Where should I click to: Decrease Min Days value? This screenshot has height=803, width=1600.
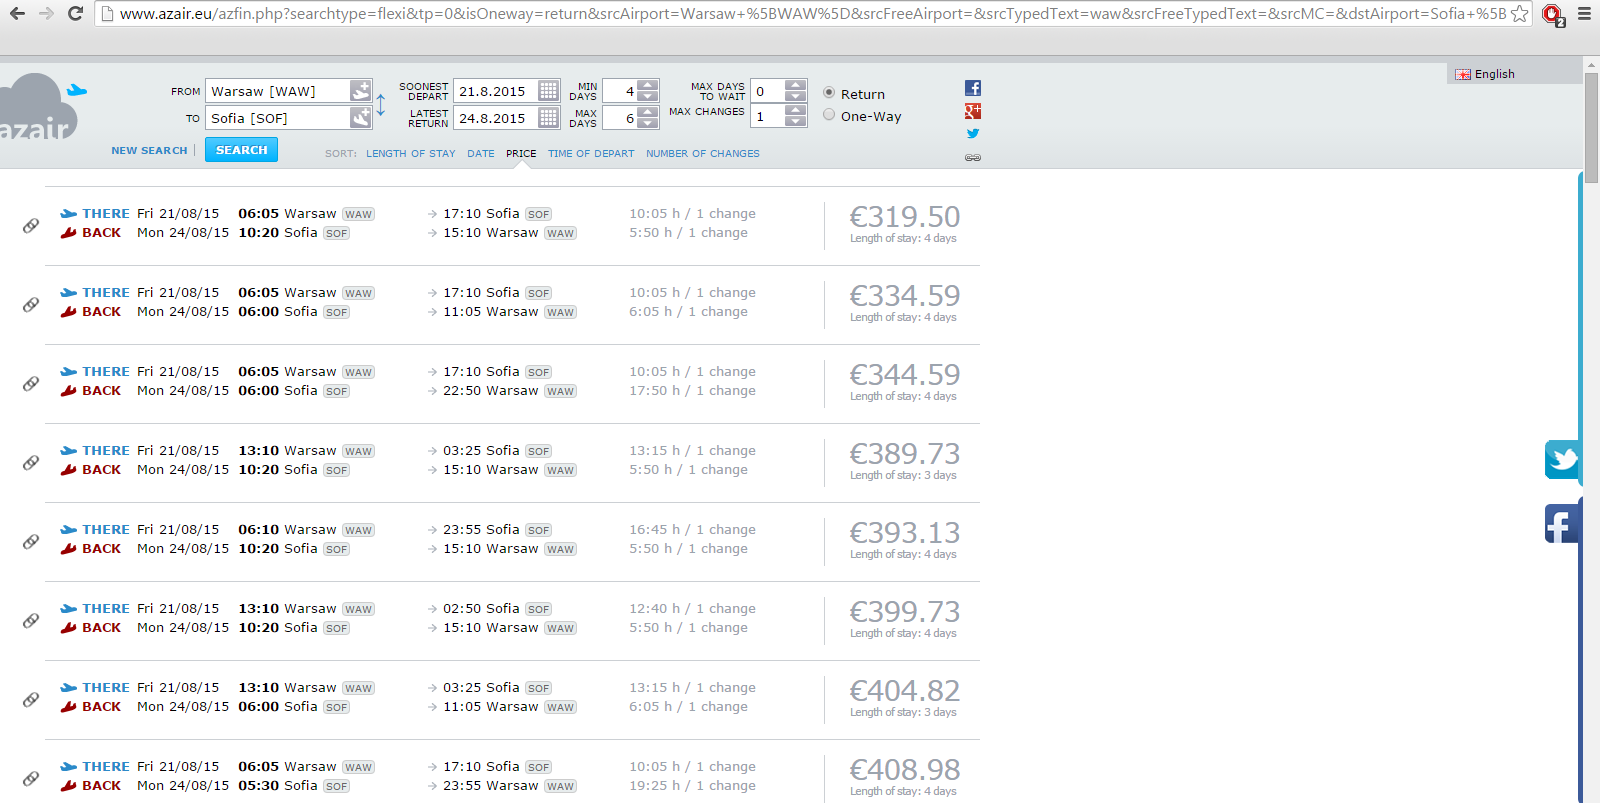(x=648, y=97)
